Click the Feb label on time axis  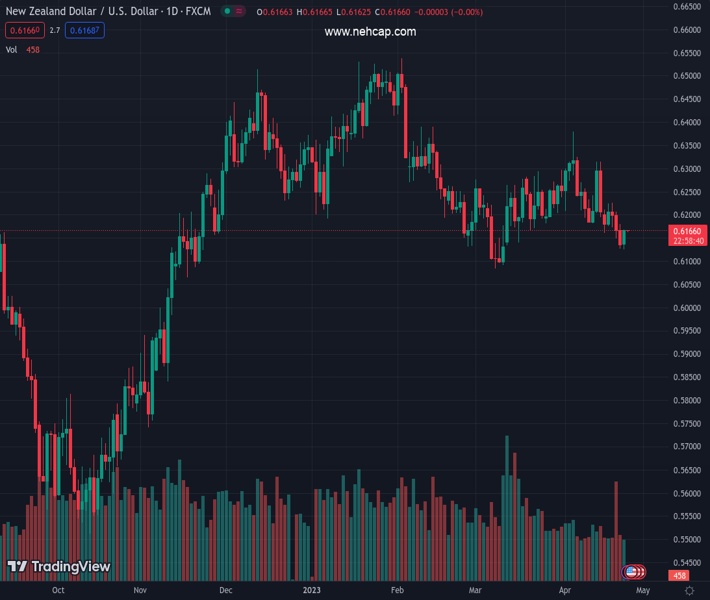(x=397, y=591)
